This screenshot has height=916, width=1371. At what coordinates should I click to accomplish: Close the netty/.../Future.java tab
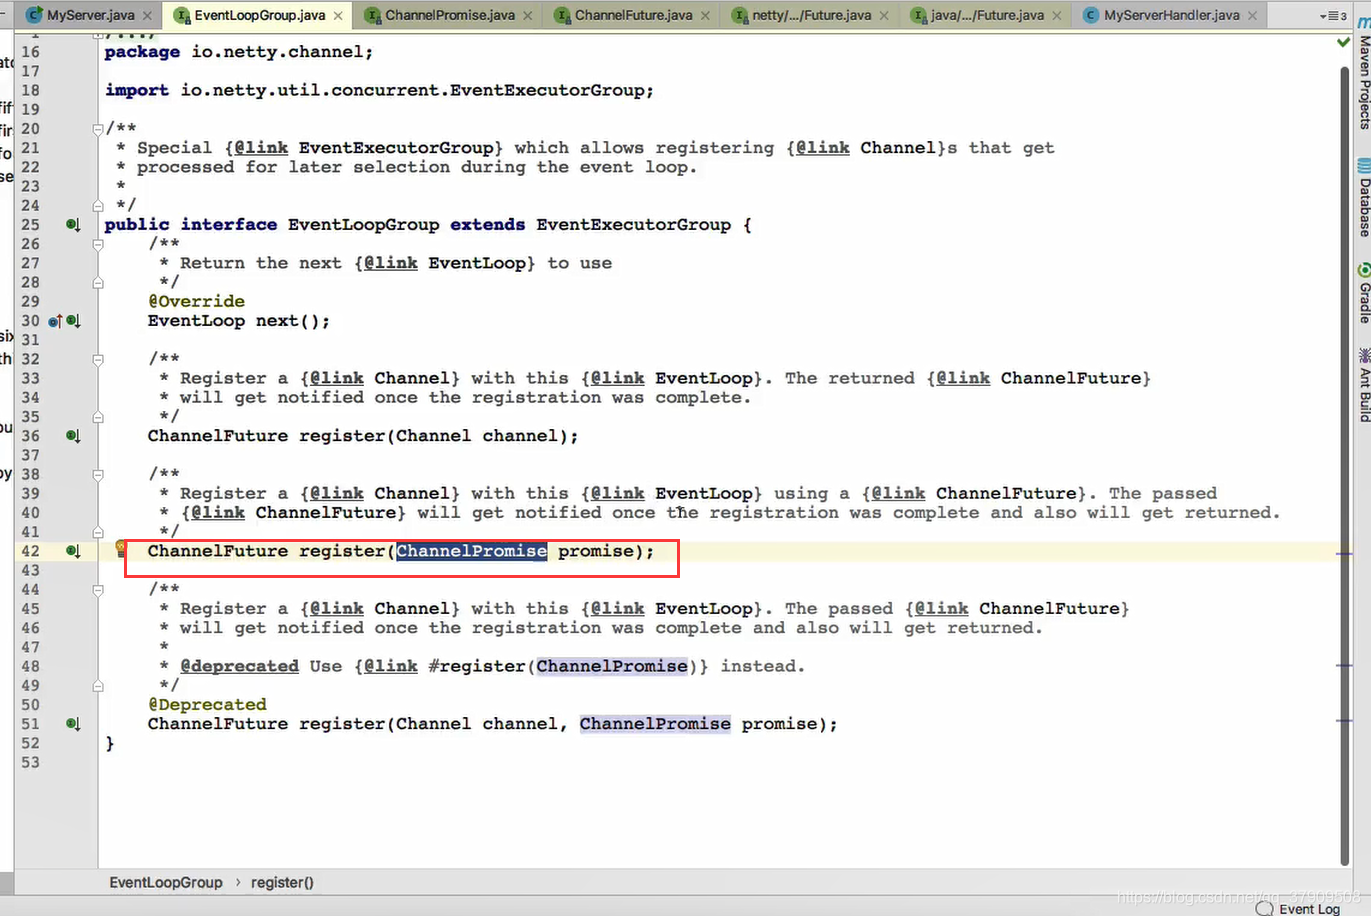pyautogui.click(x=884, y=16)
